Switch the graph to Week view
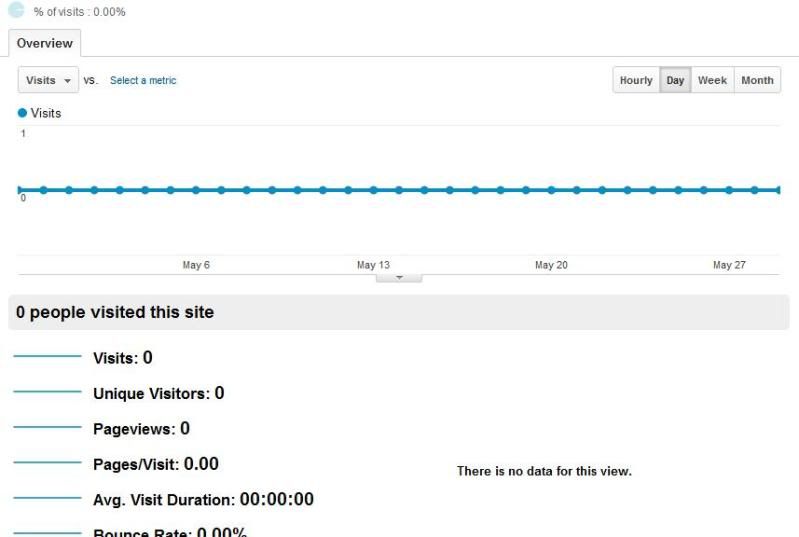 coord(712,80)
